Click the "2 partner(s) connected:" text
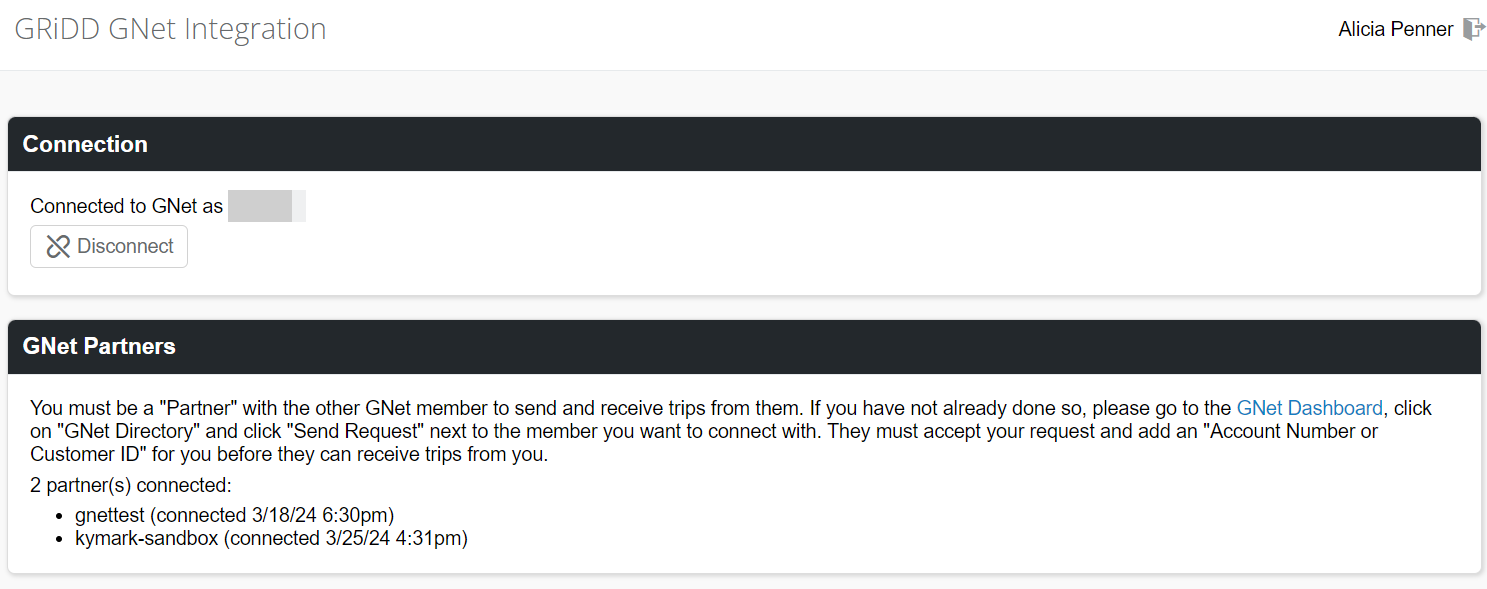Screen dimensions: 1487x589 tap(130, 486)
